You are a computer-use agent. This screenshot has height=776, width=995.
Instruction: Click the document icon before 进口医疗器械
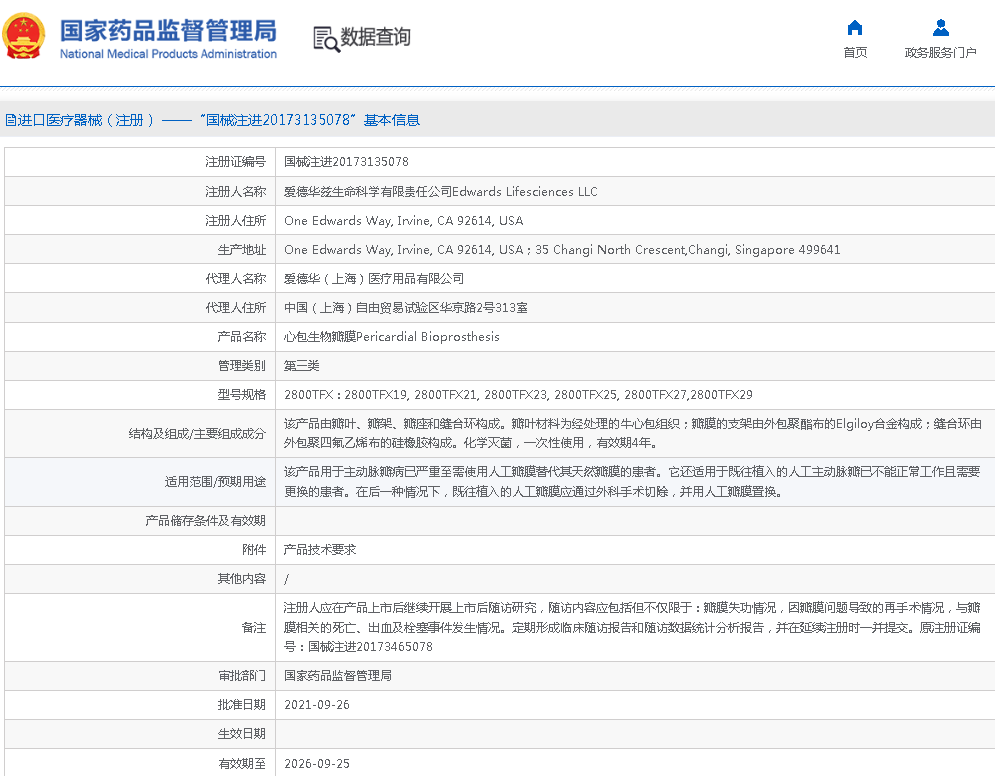click(10, 120)
